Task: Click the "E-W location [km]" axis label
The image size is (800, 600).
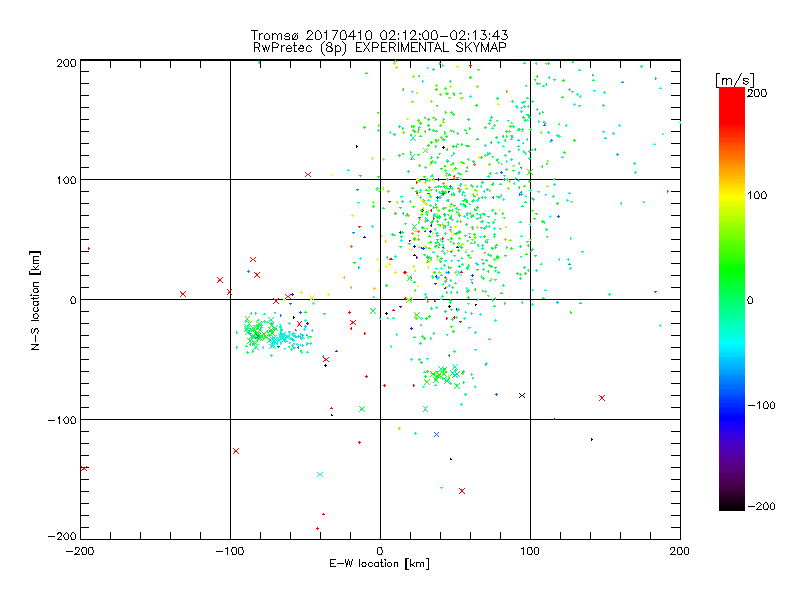Action: pyautogui.click(x=379, y=563)
